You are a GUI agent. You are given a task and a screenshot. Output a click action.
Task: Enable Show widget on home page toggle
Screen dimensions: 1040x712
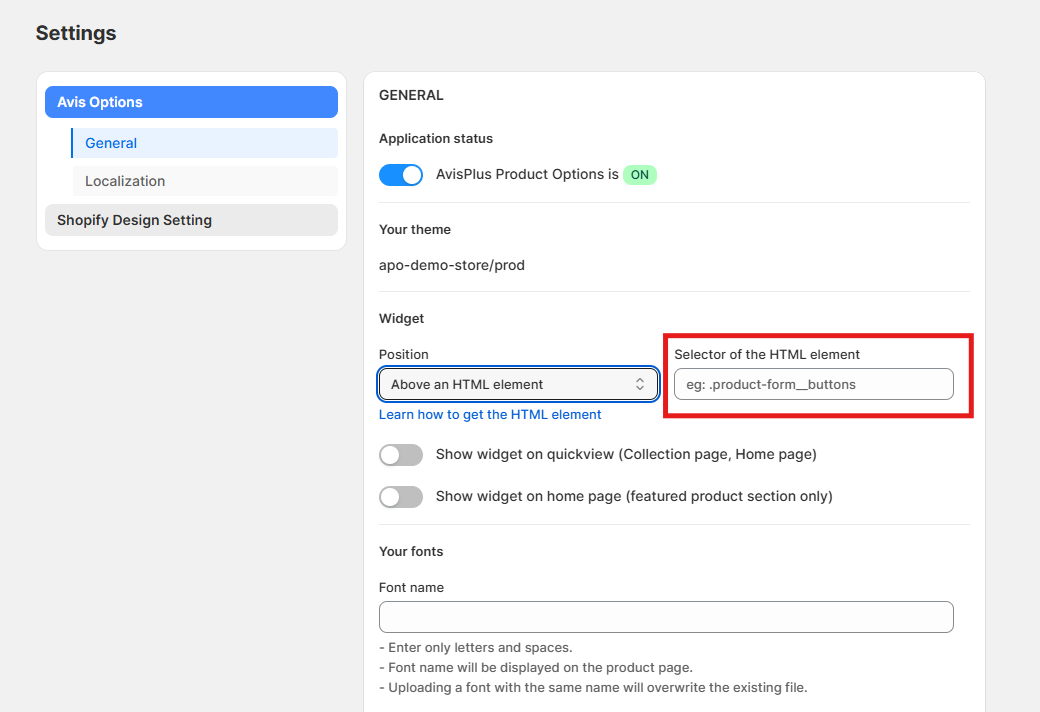point(401,497)
